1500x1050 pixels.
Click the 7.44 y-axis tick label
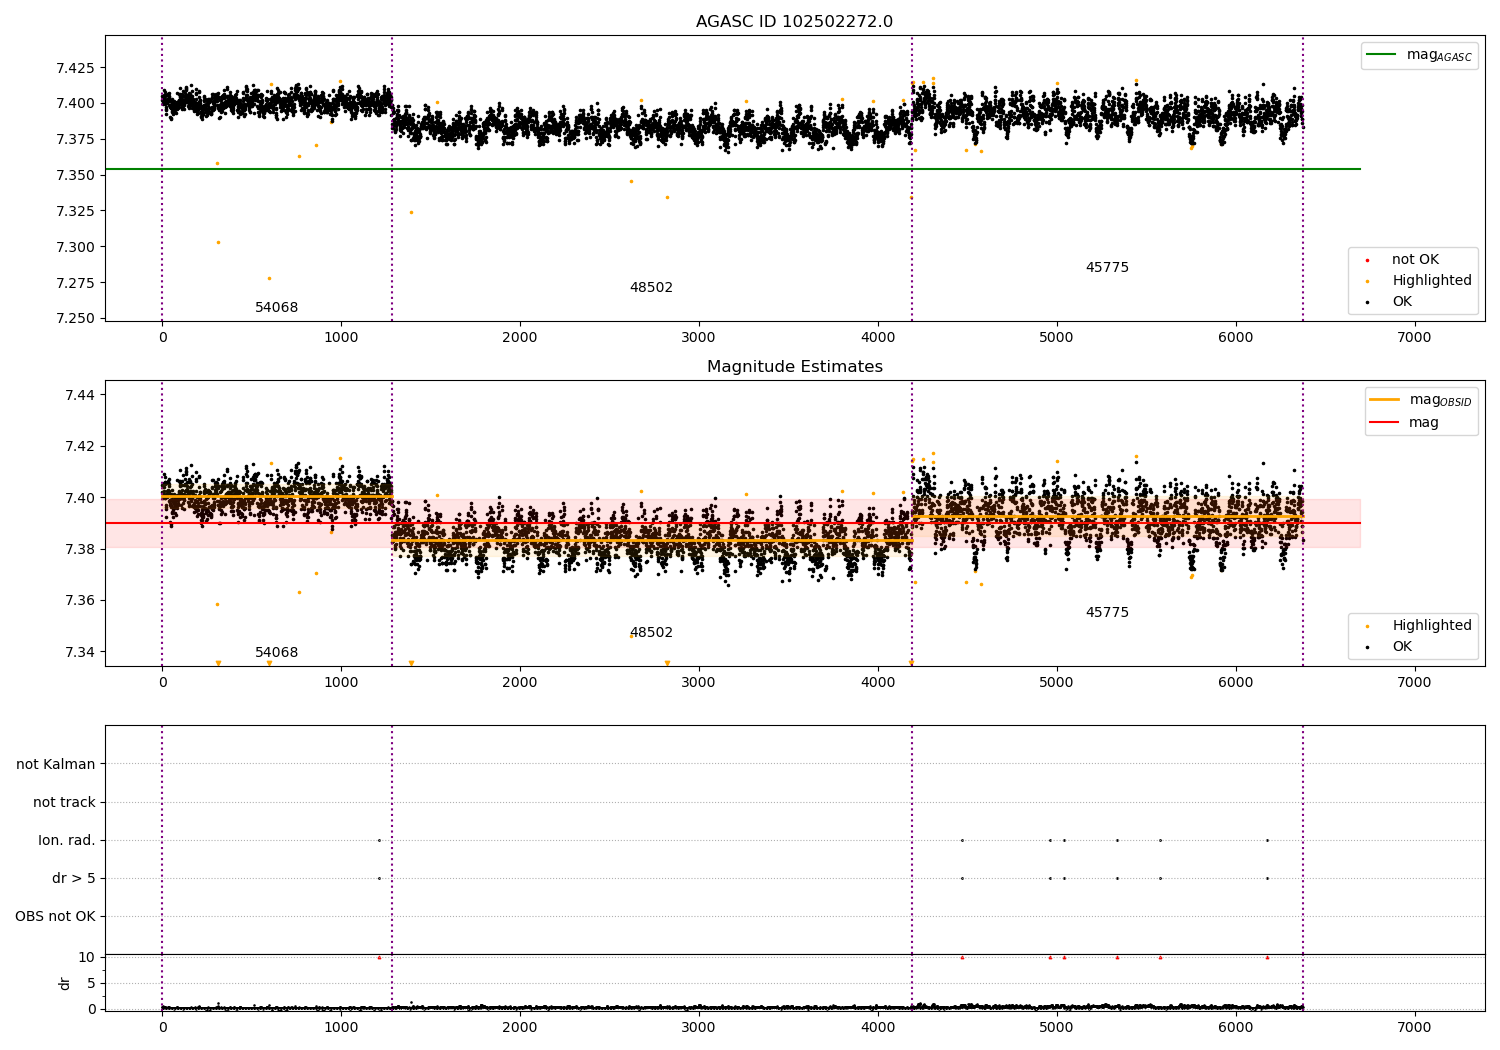coord(80,396)
